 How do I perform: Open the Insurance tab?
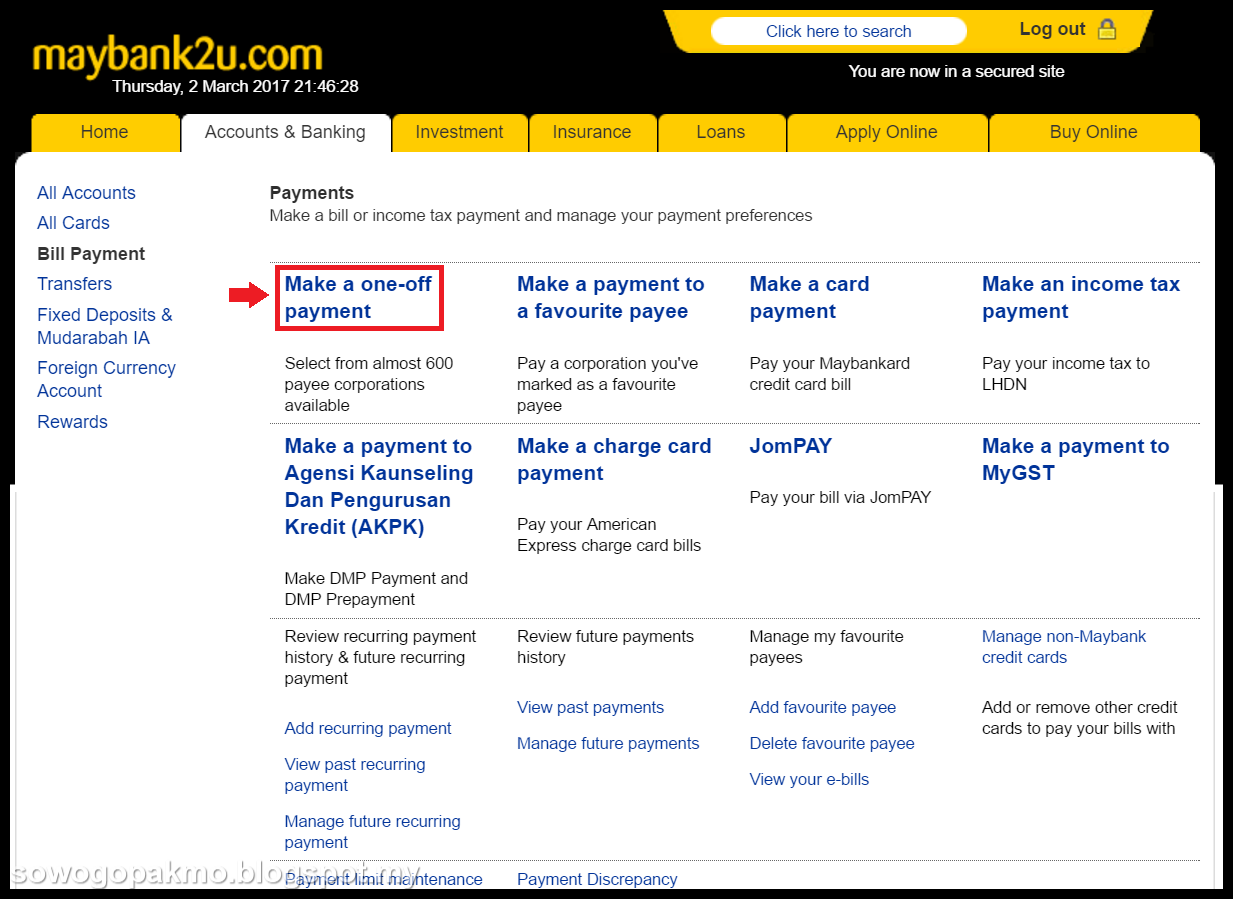[592, 132]
